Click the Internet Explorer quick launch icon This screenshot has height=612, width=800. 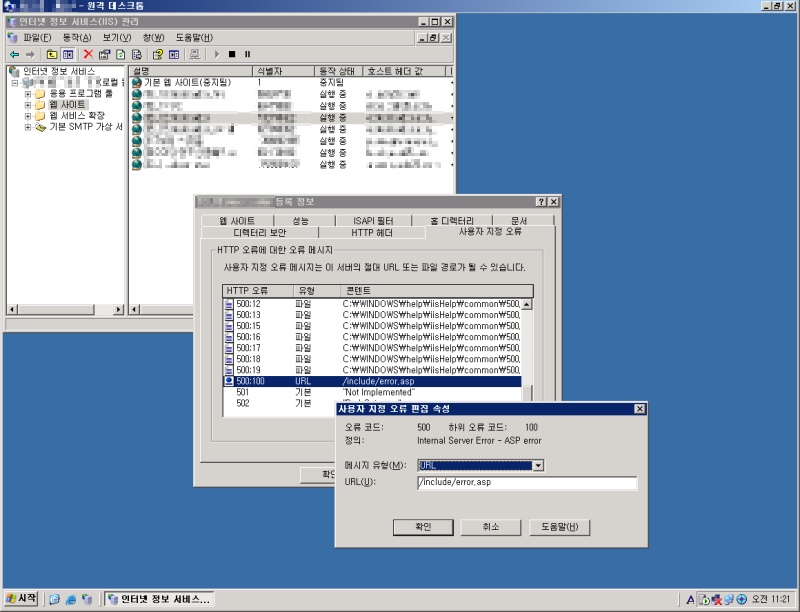[x=71, y=599]
